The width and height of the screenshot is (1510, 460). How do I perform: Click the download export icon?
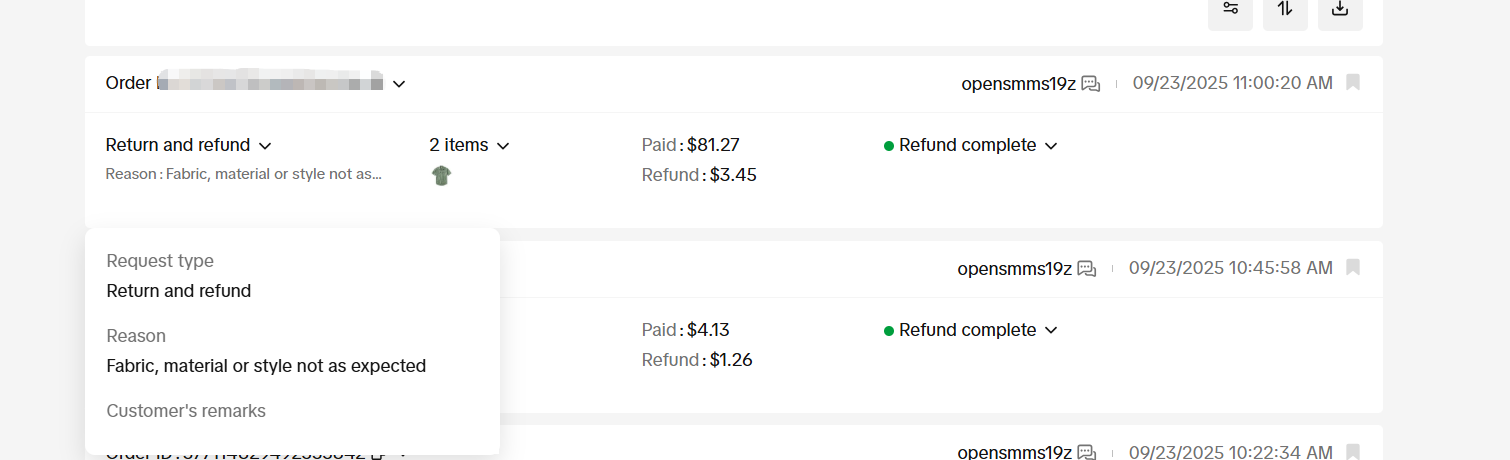(x=1340, y=9)
